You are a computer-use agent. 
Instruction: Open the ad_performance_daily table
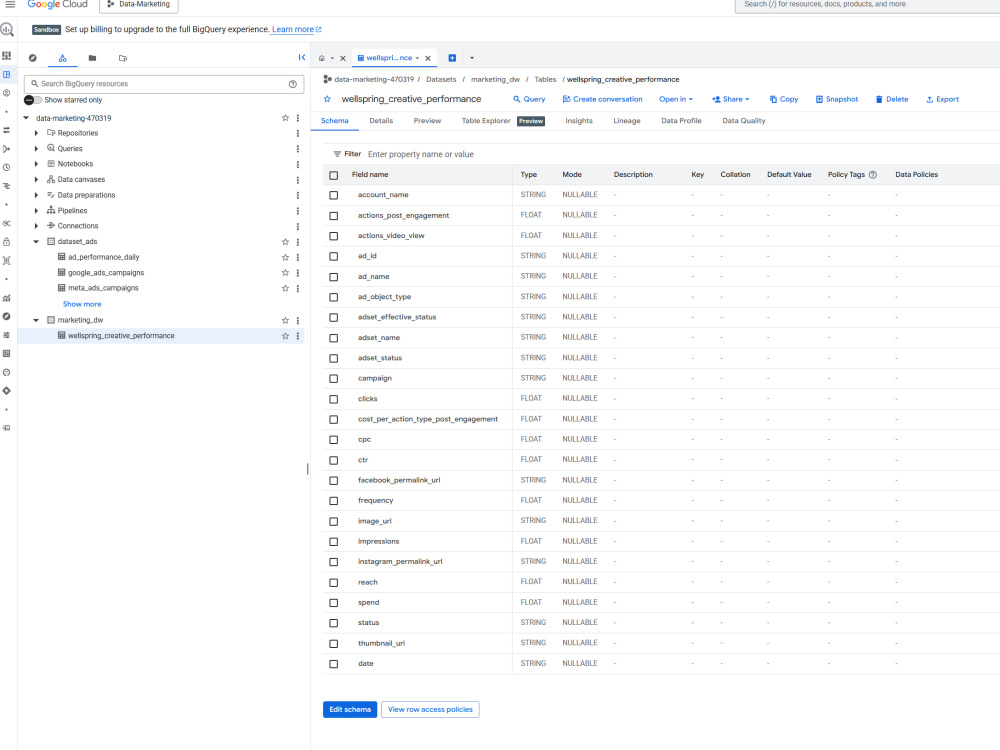pyautogui.click(x=103, y=257)
